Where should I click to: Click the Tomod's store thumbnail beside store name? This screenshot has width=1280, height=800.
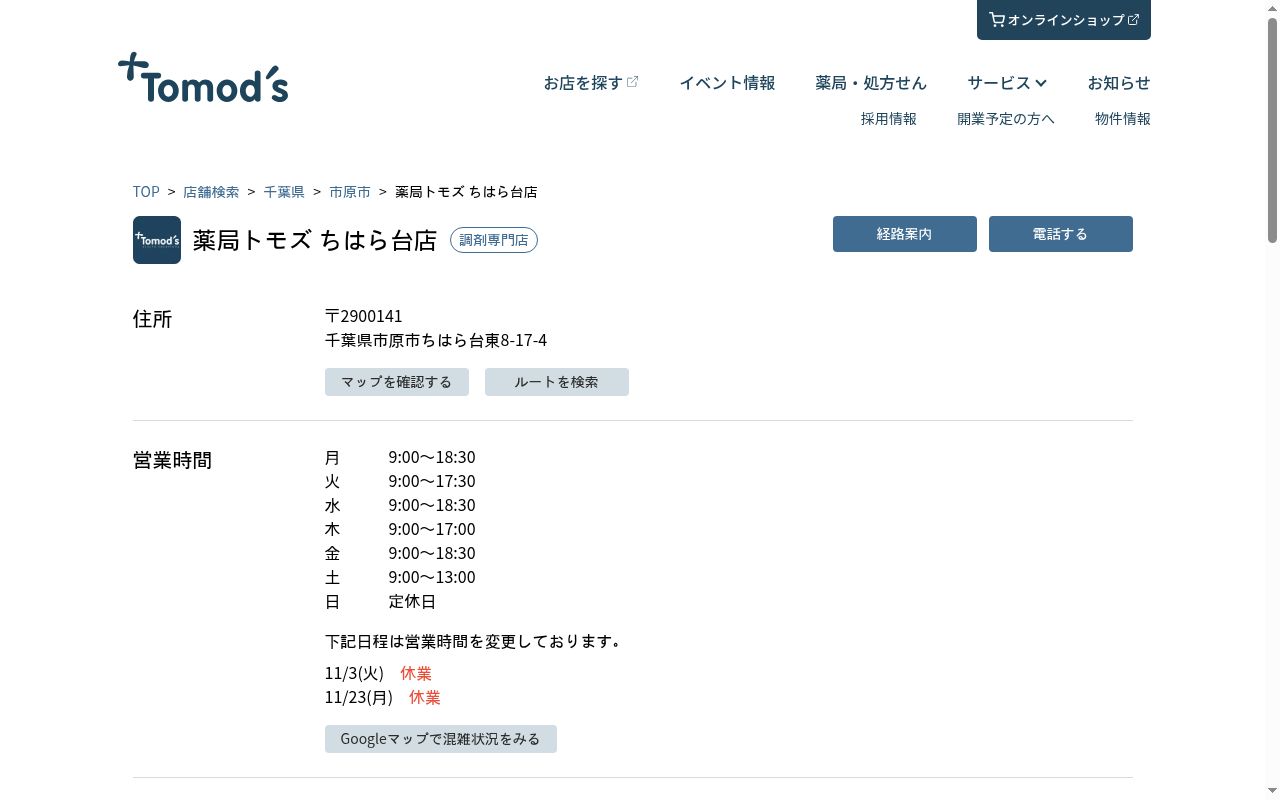pos(157,240)
